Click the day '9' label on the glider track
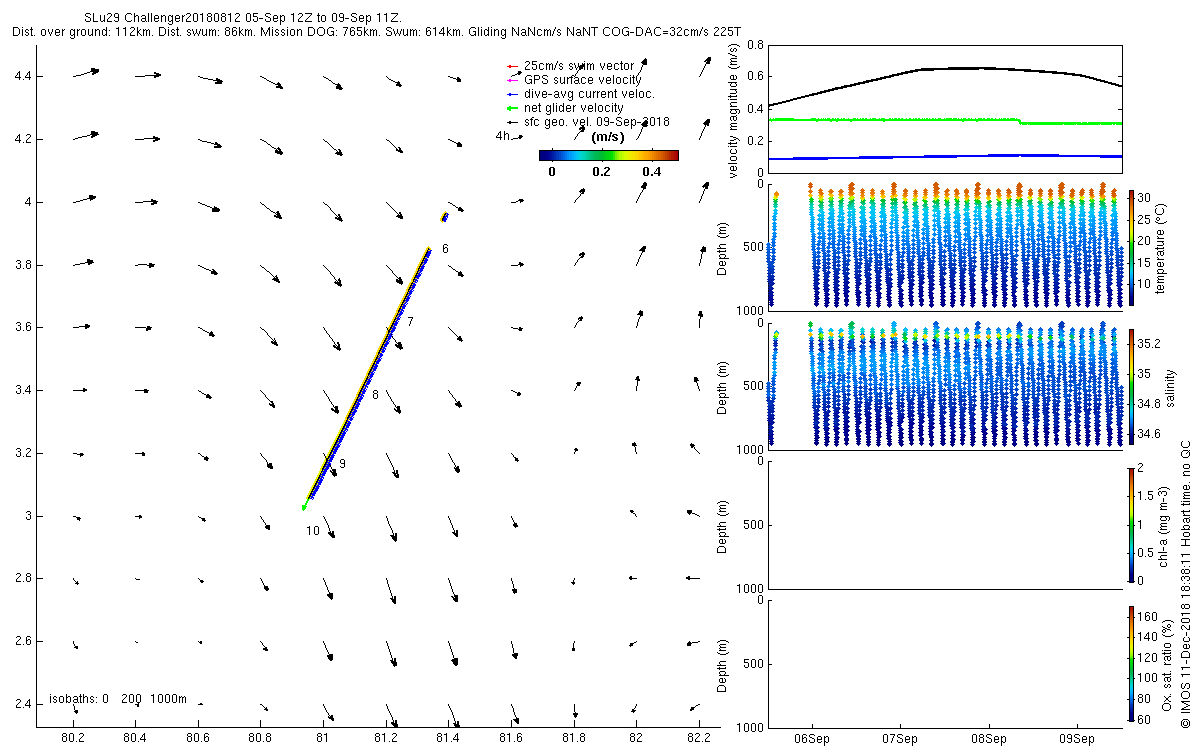 tap(342, 464)
